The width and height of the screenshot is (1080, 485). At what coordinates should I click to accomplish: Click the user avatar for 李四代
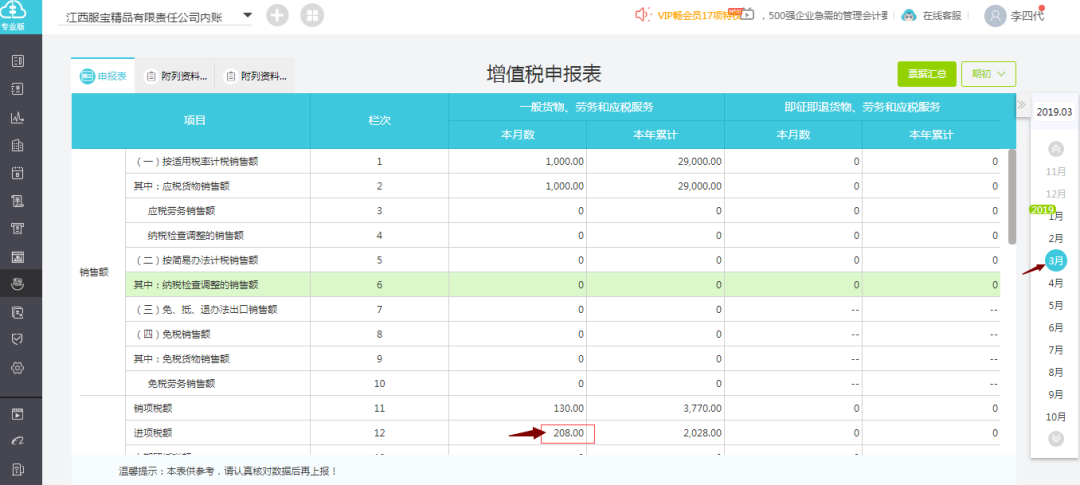point(995,16)
